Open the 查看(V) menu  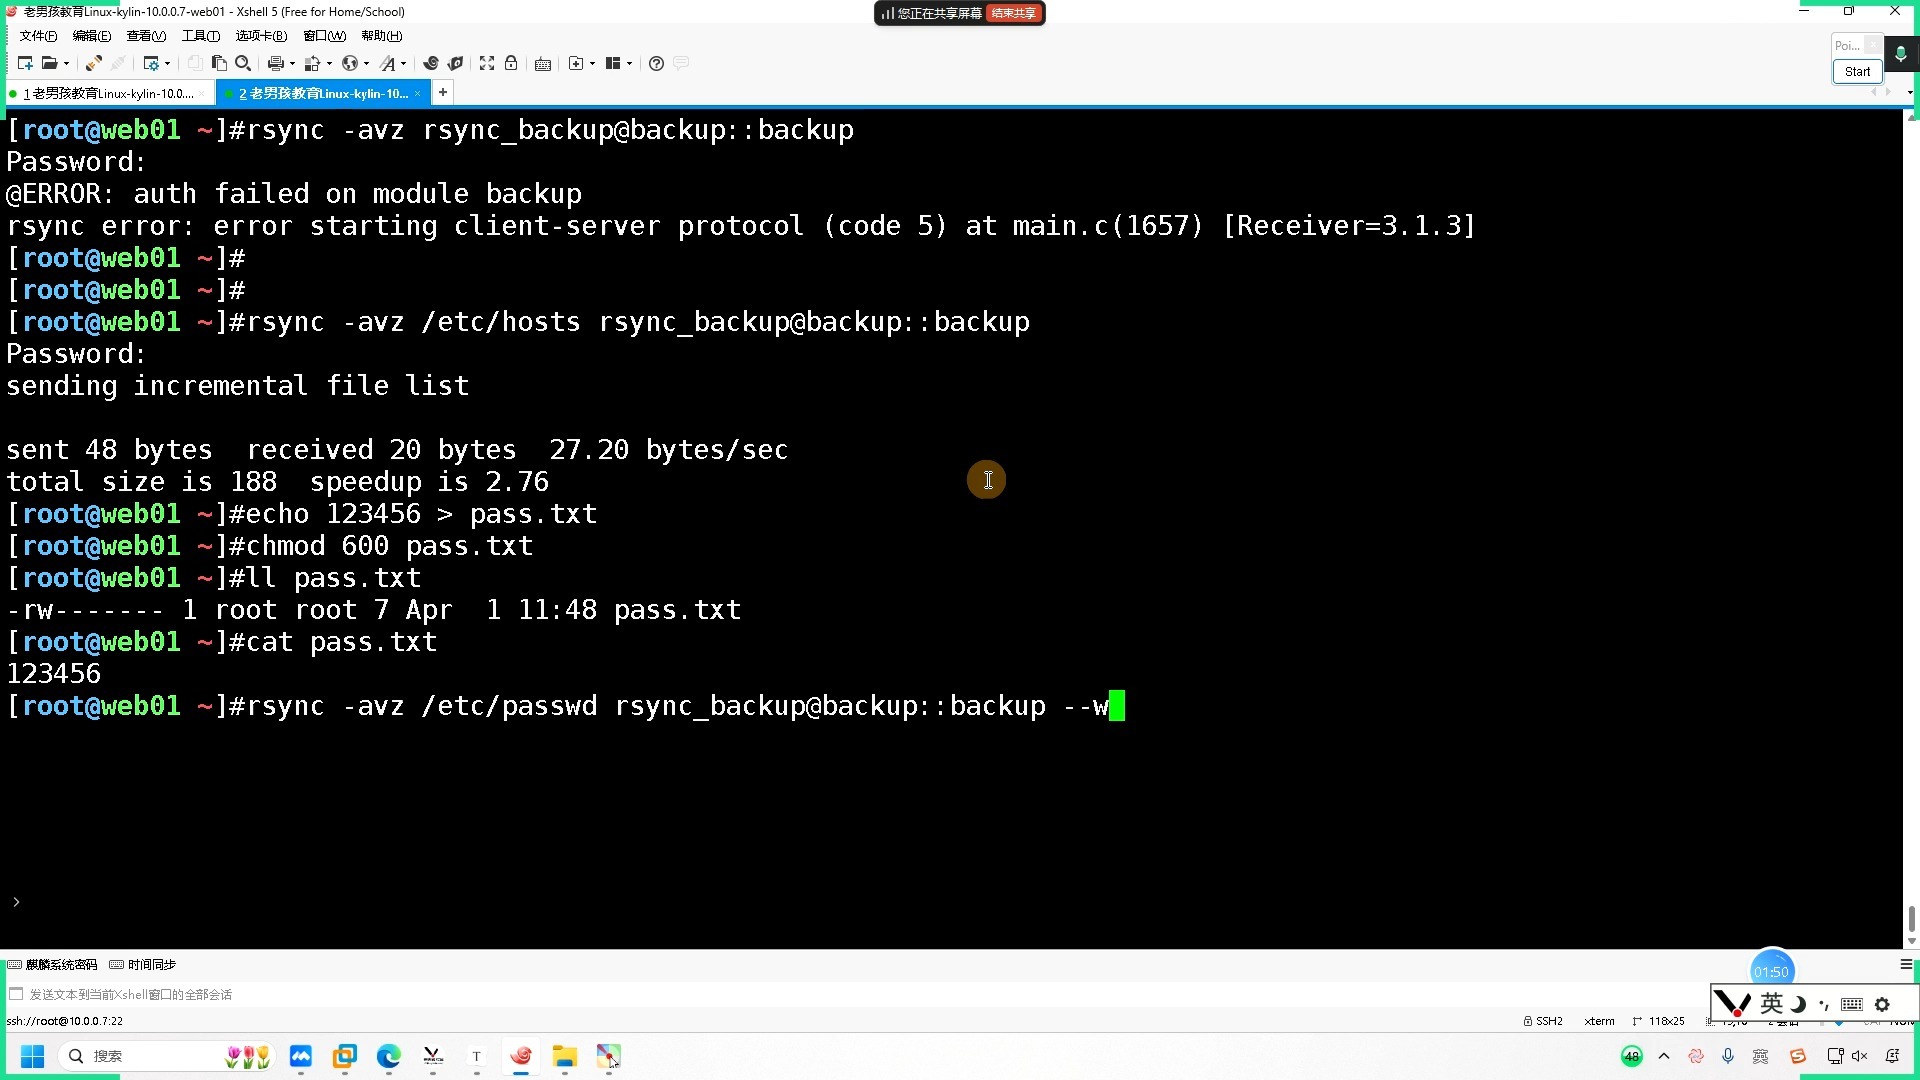[146, 36]
